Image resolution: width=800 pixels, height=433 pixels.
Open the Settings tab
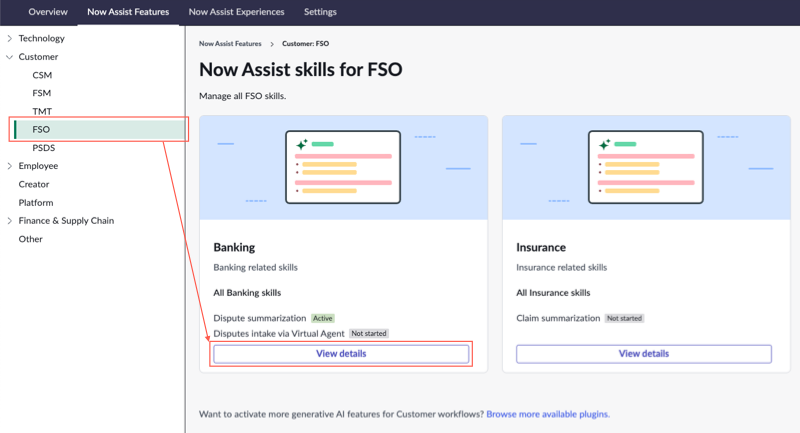320,12
